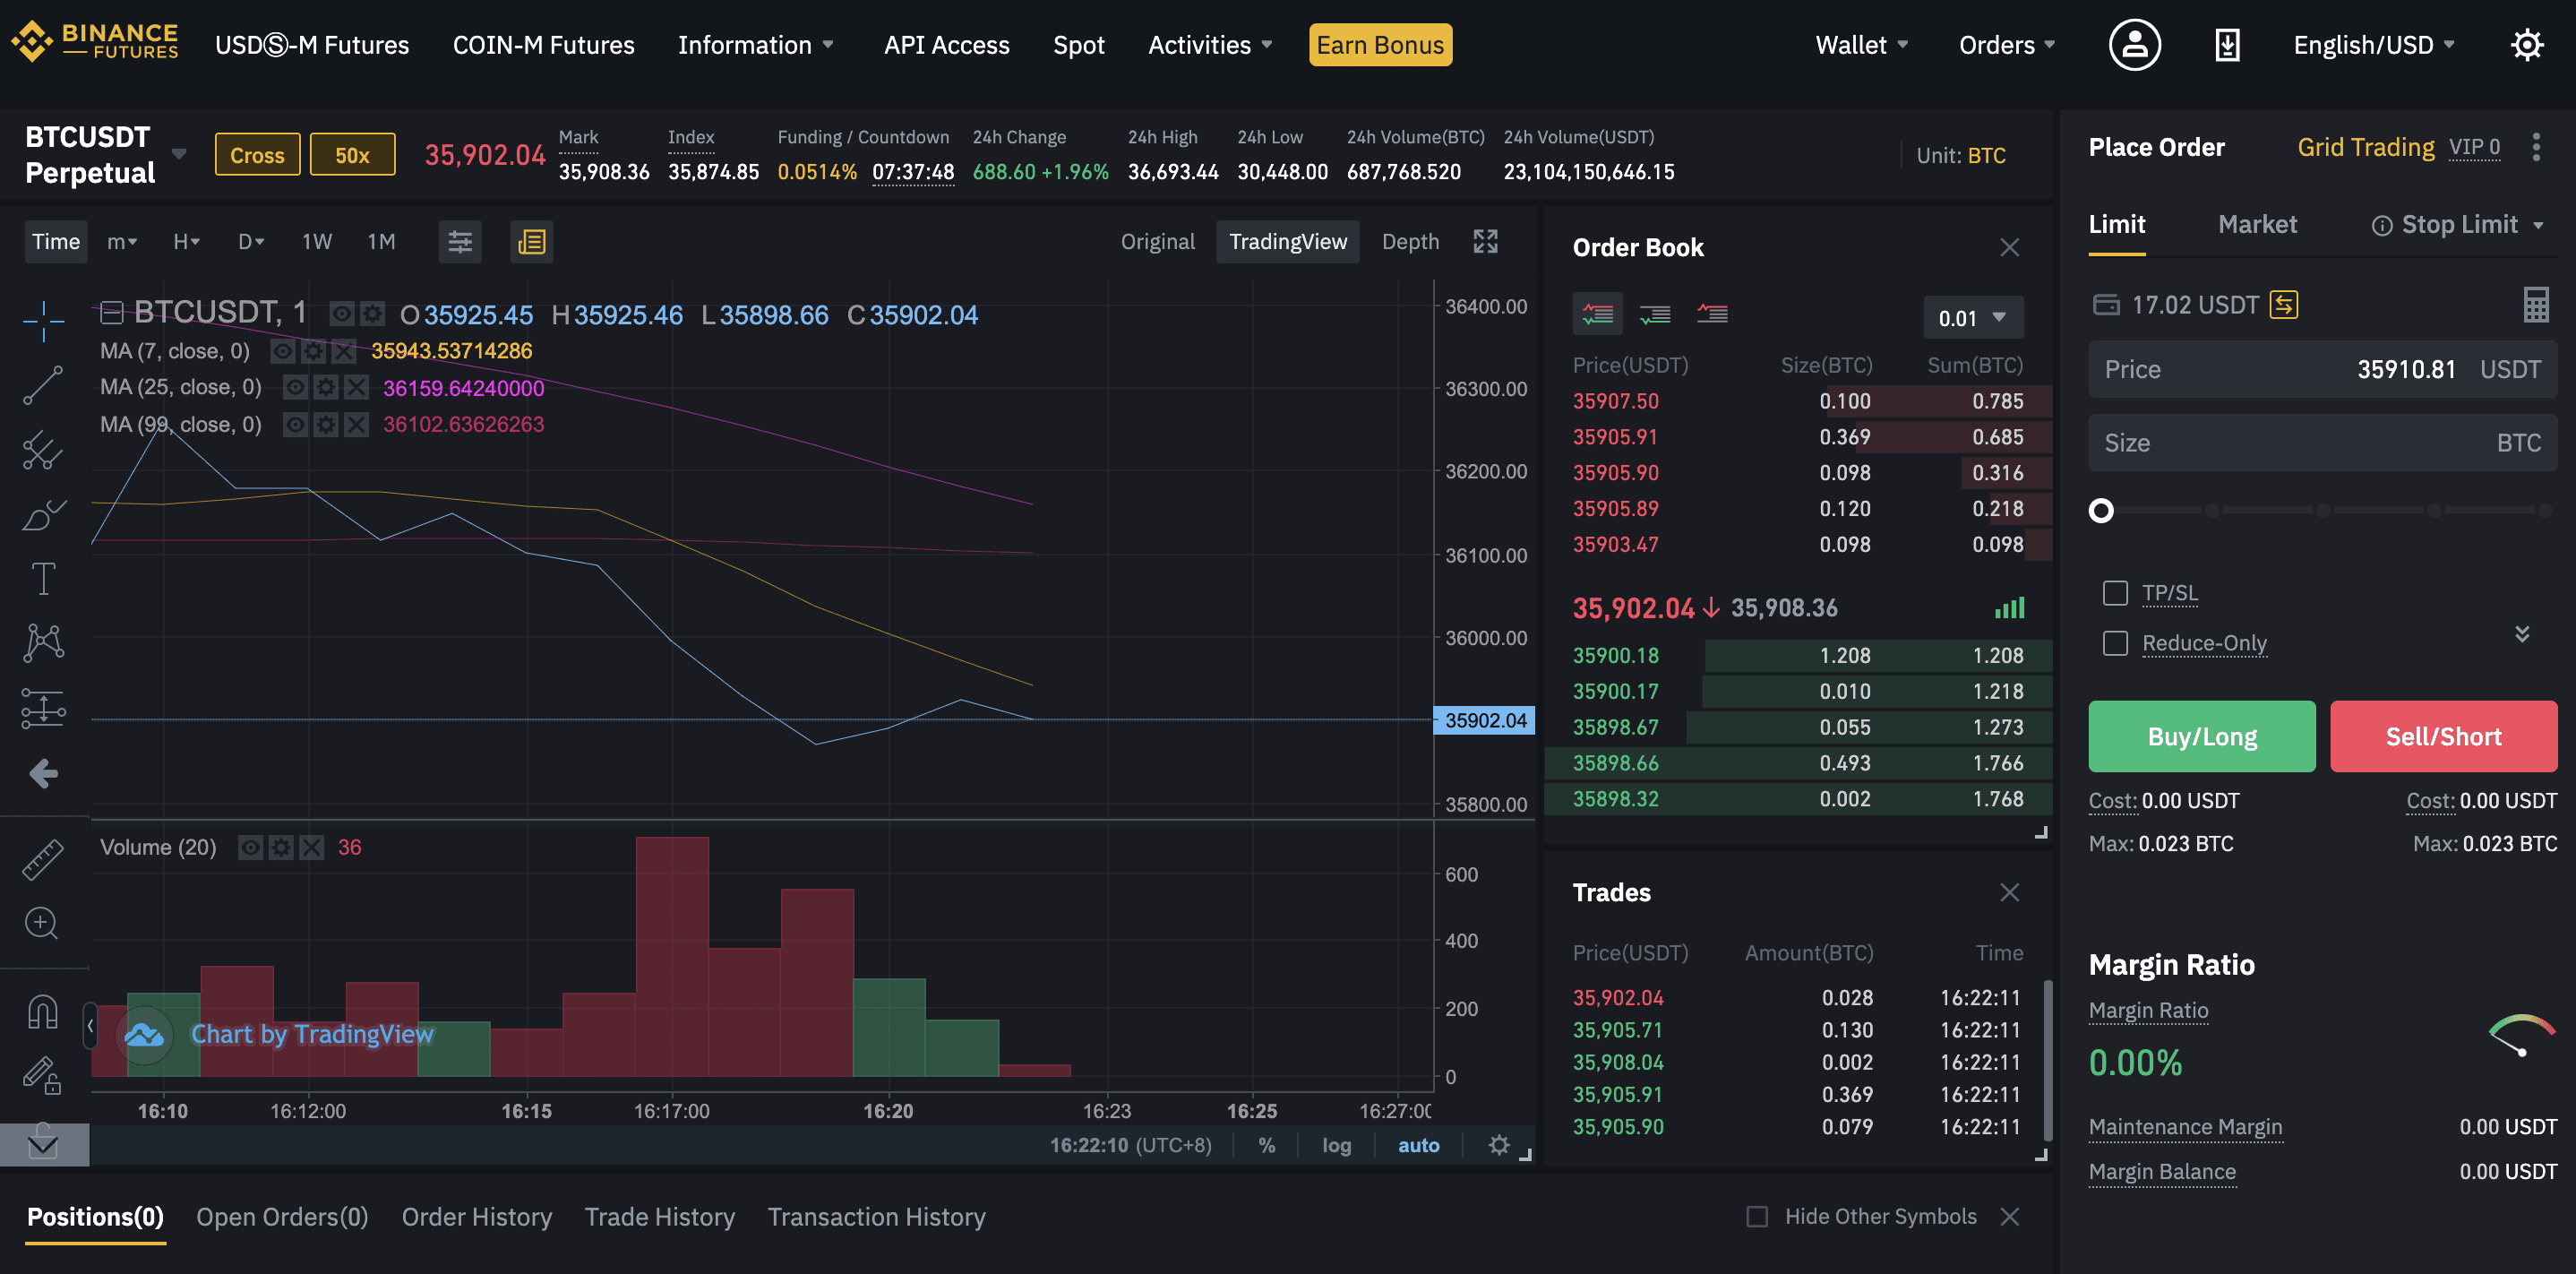Click the Earn Bonus button
2576x1274 pixels.
click(1380, 45)
